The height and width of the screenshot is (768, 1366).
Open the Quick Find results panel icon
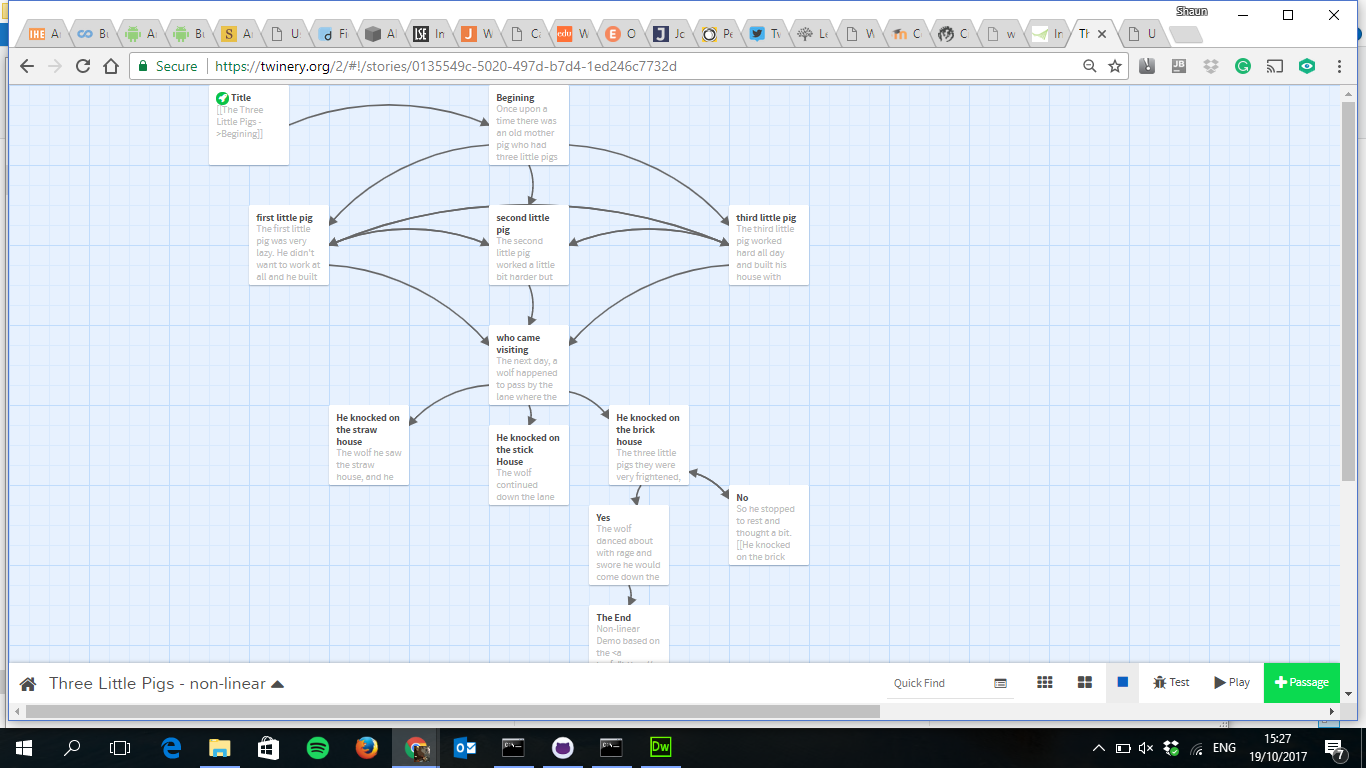1001,683
